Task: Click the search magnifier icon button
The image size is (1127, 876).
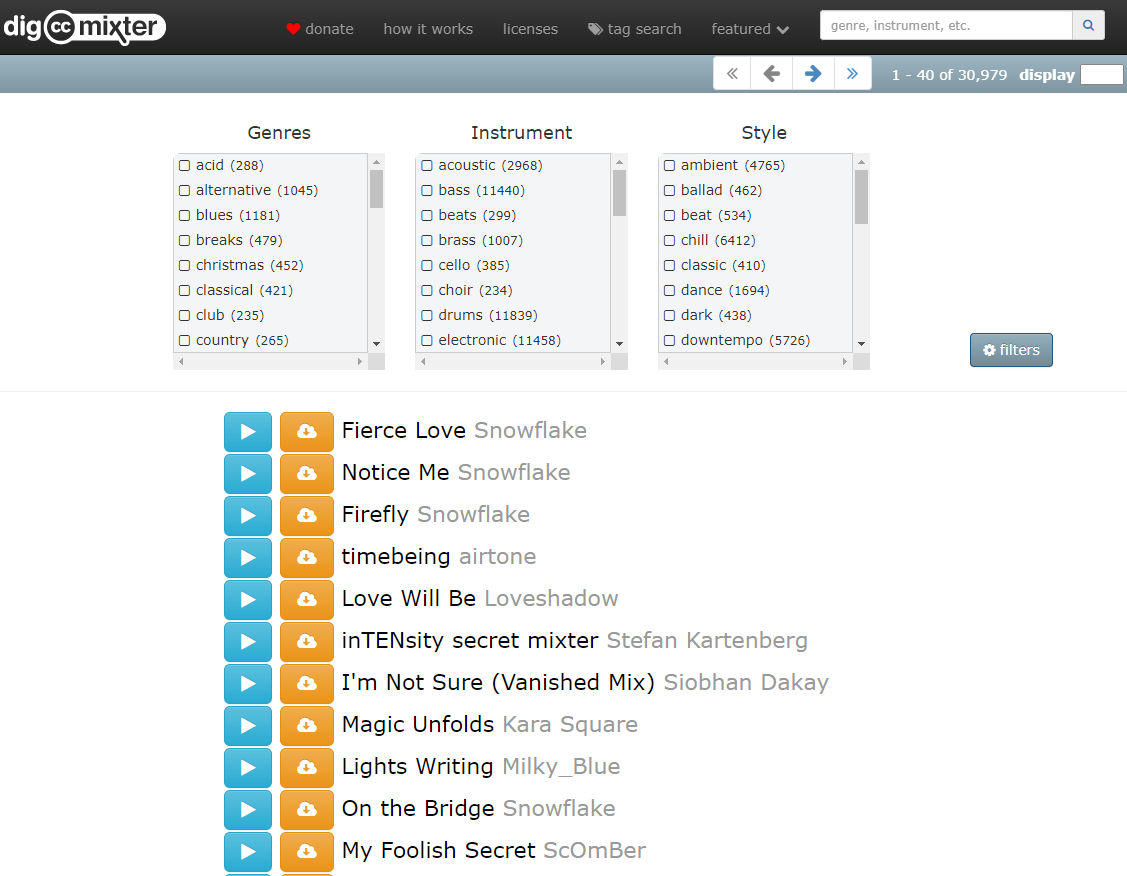Action: click(x=1088, y=26)
